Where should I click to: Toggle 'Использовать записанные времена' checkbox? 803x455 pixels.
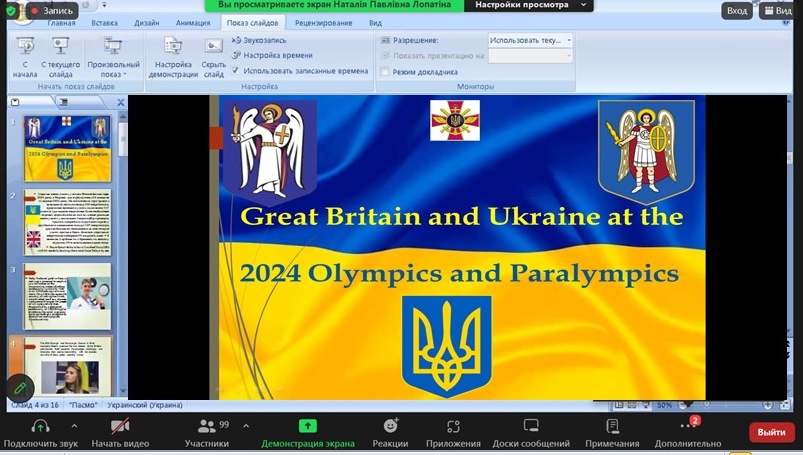tap(236, 71)
